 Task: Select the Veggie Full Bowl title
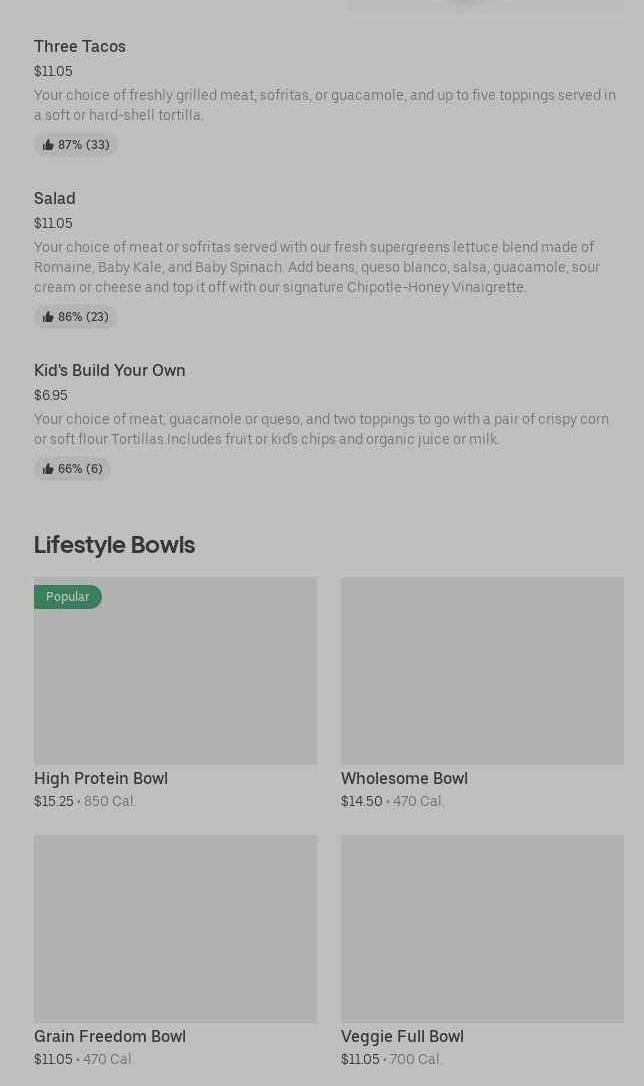tap(402, 1036)
